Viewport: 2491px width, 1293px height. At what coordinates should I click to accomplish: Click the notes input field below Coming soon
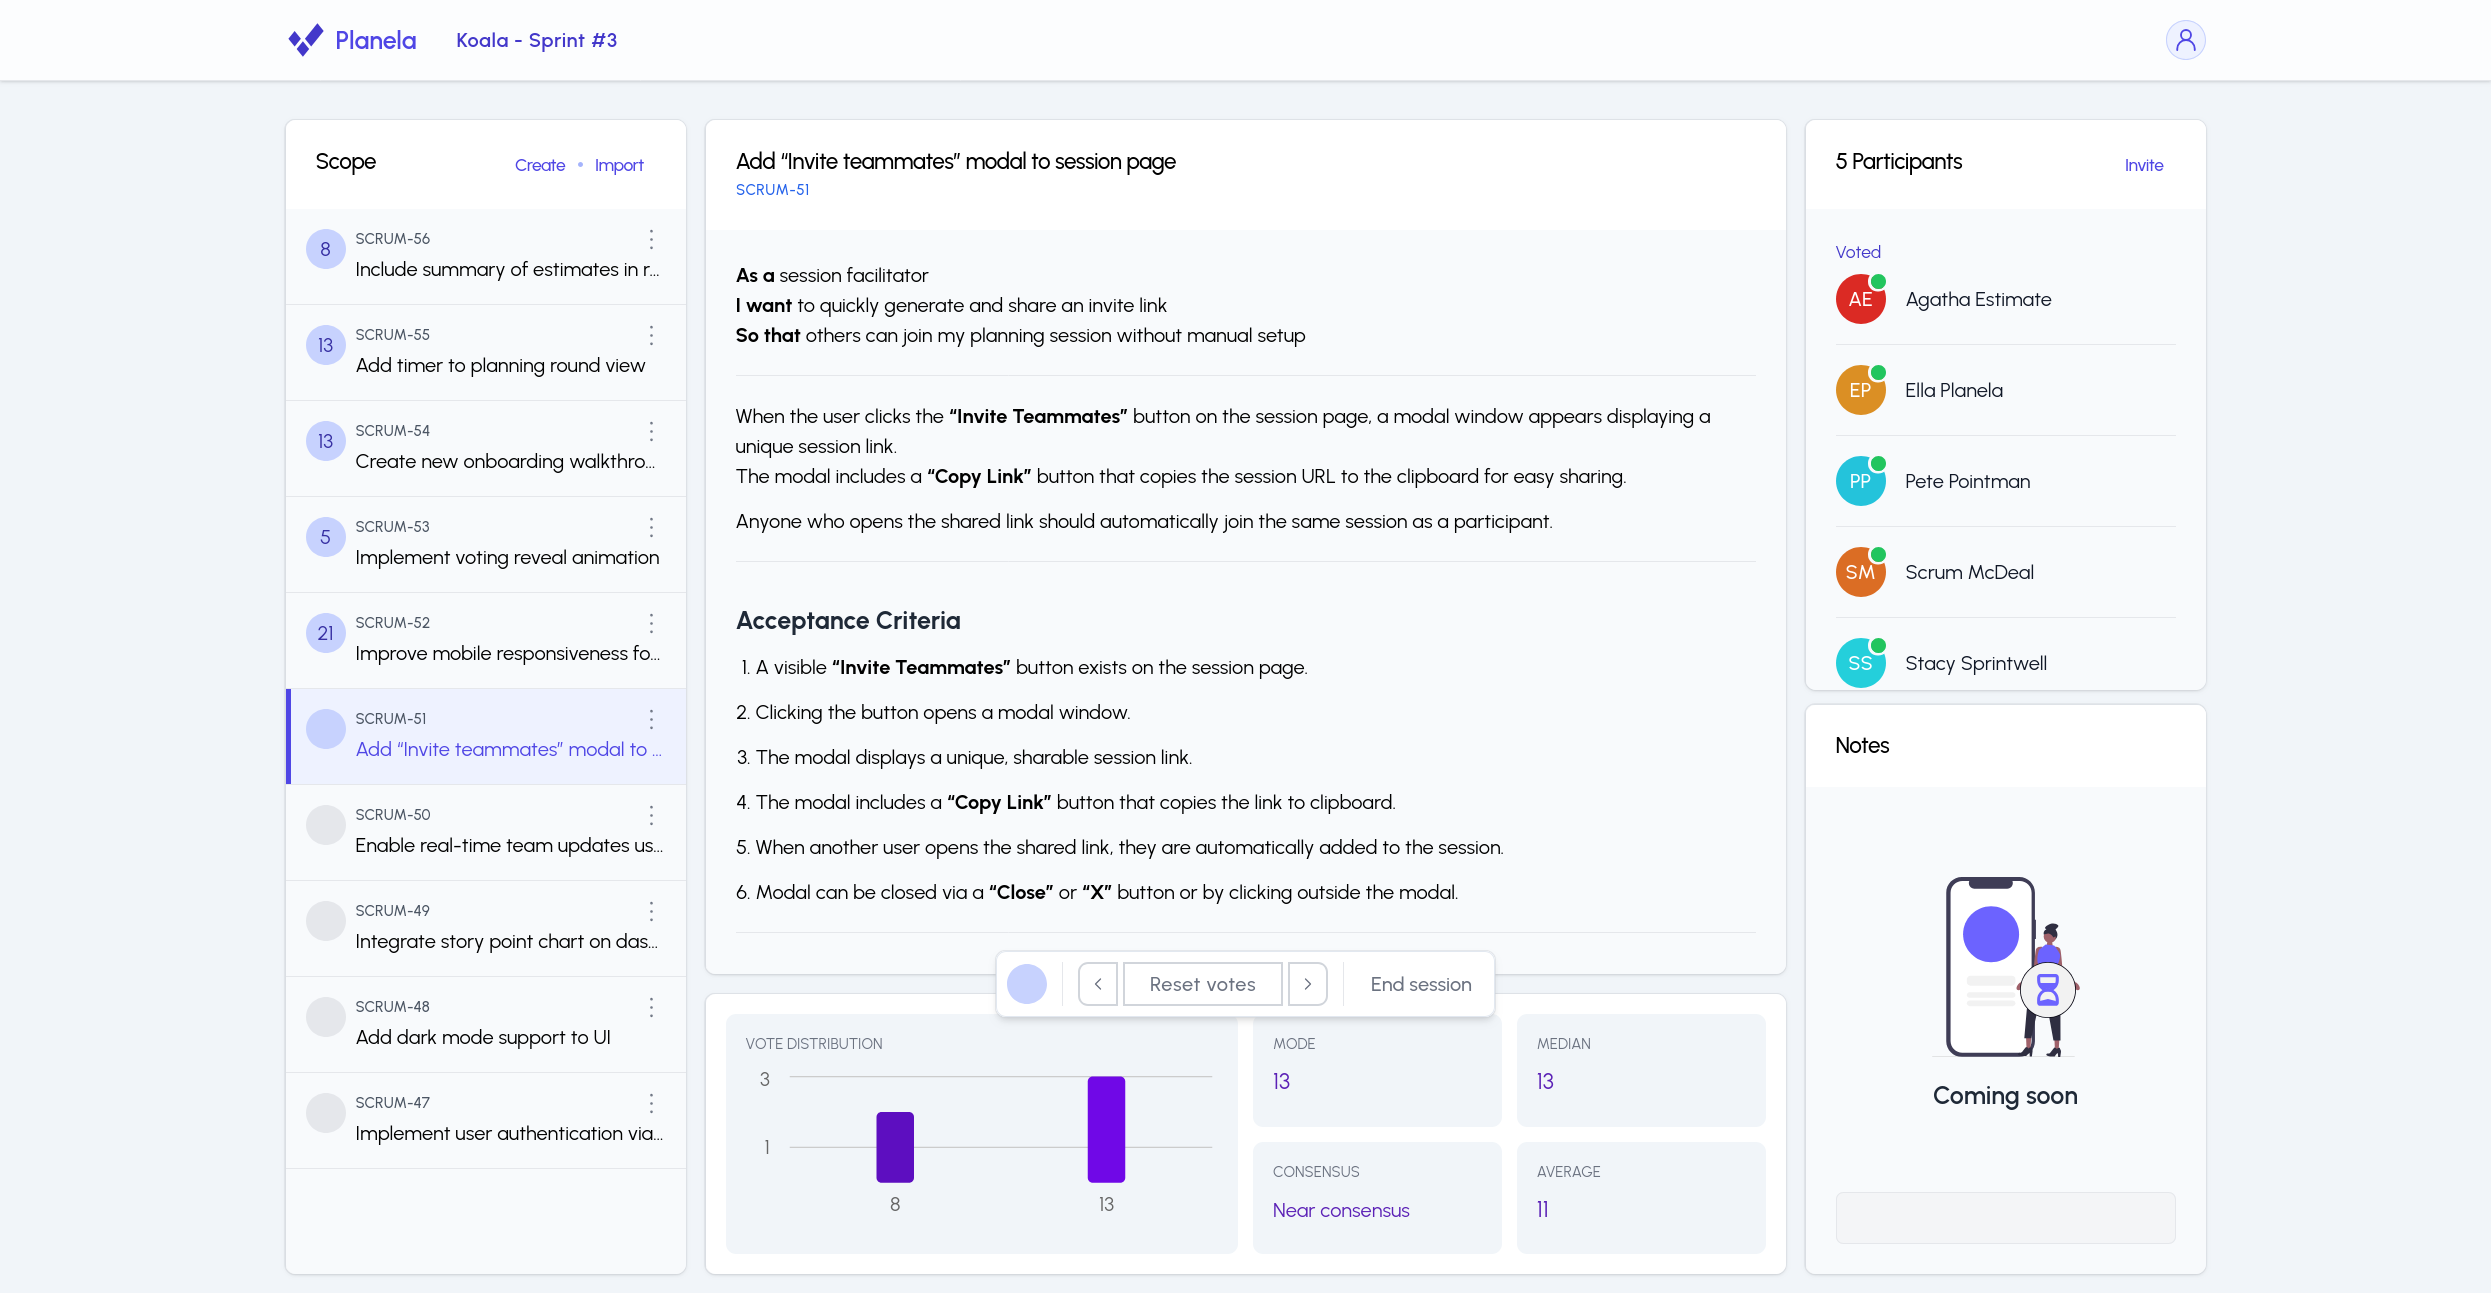point(2004,1217)
